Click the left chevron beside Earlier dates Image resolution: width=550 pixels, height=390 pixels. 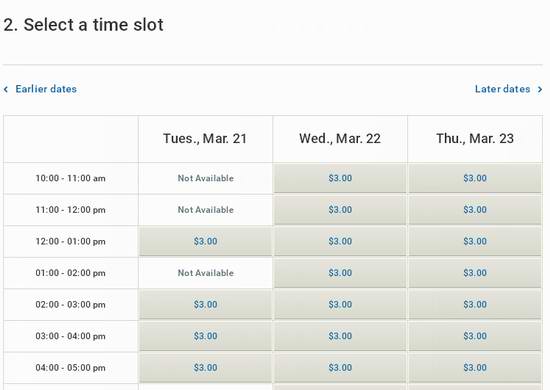[x=6, y=89]
